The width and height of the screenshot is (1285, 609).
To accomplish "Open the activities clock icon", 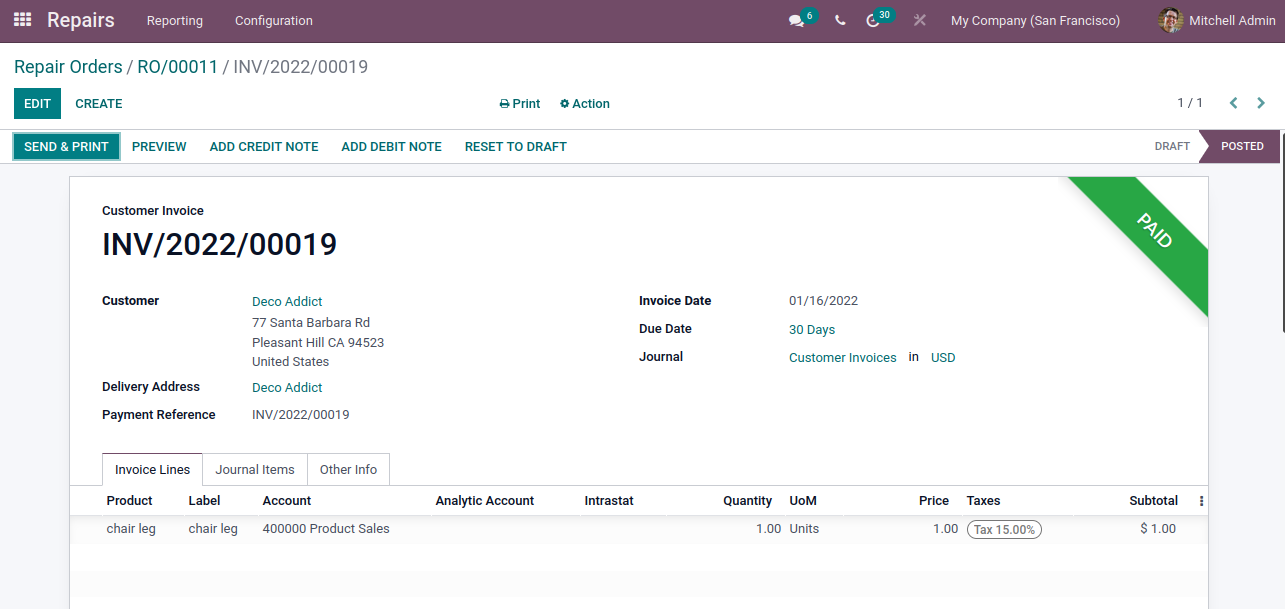I will coord(873,20).
